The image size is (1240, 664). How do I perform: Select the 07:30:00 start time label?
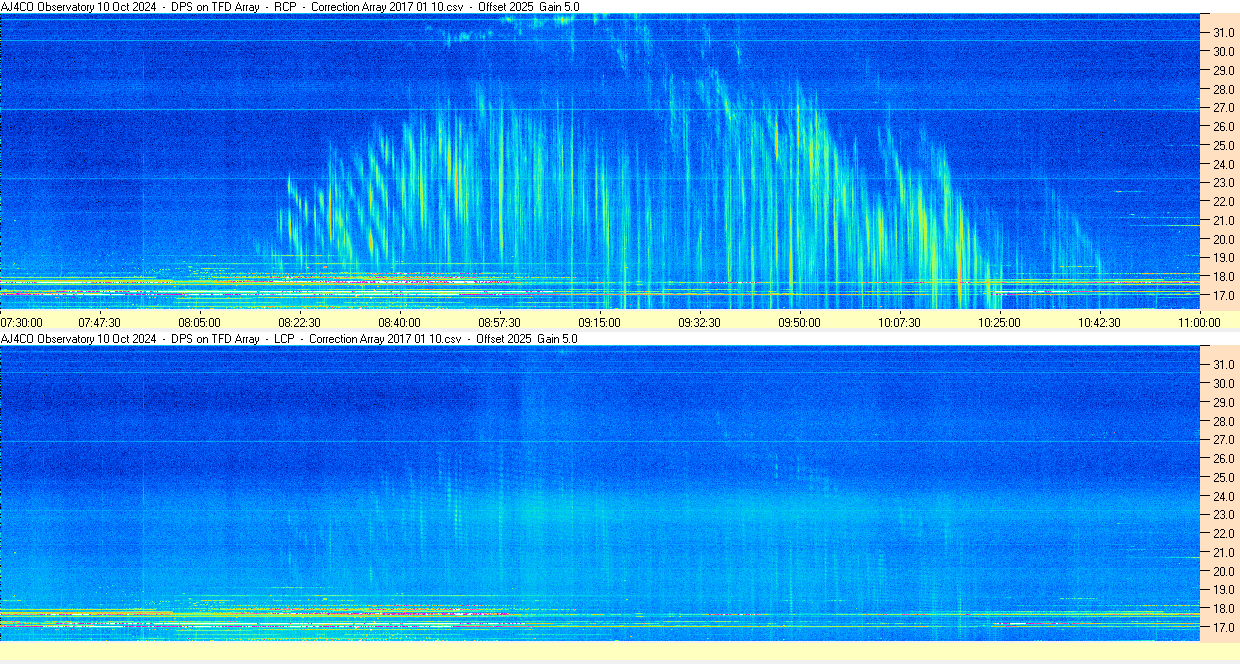22,323
